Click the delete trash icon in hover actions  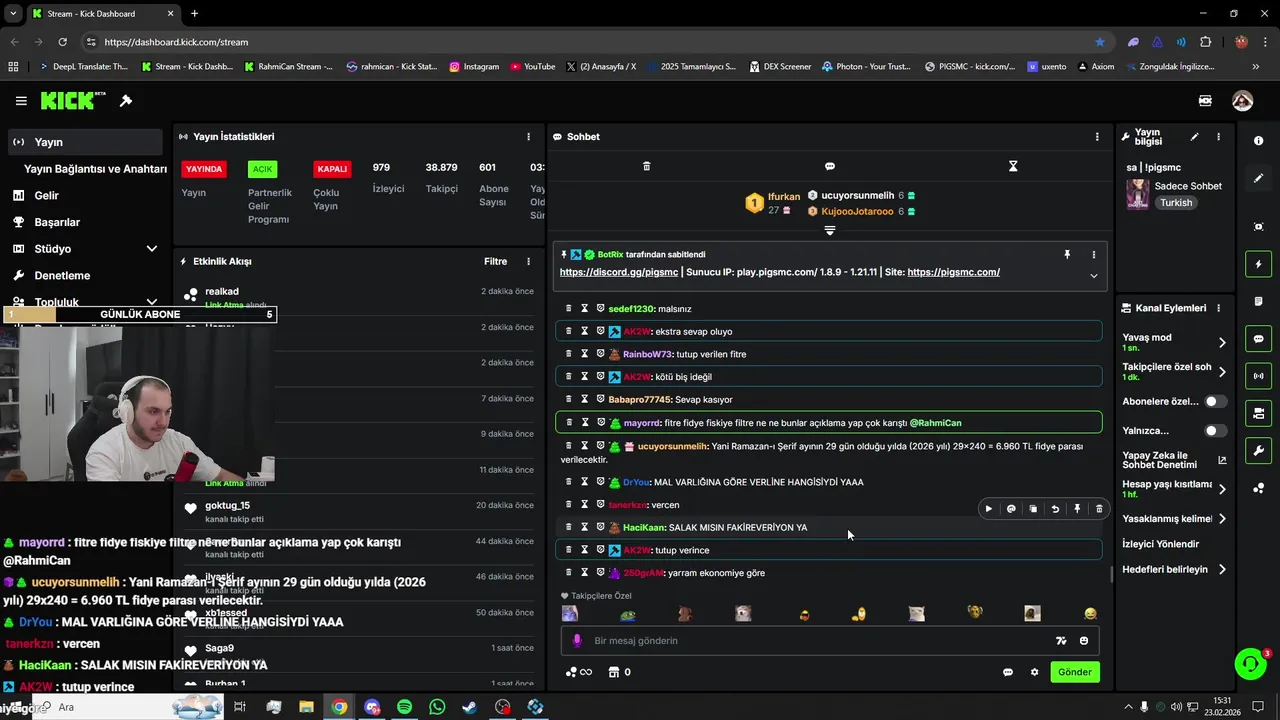click(1099, 509)
